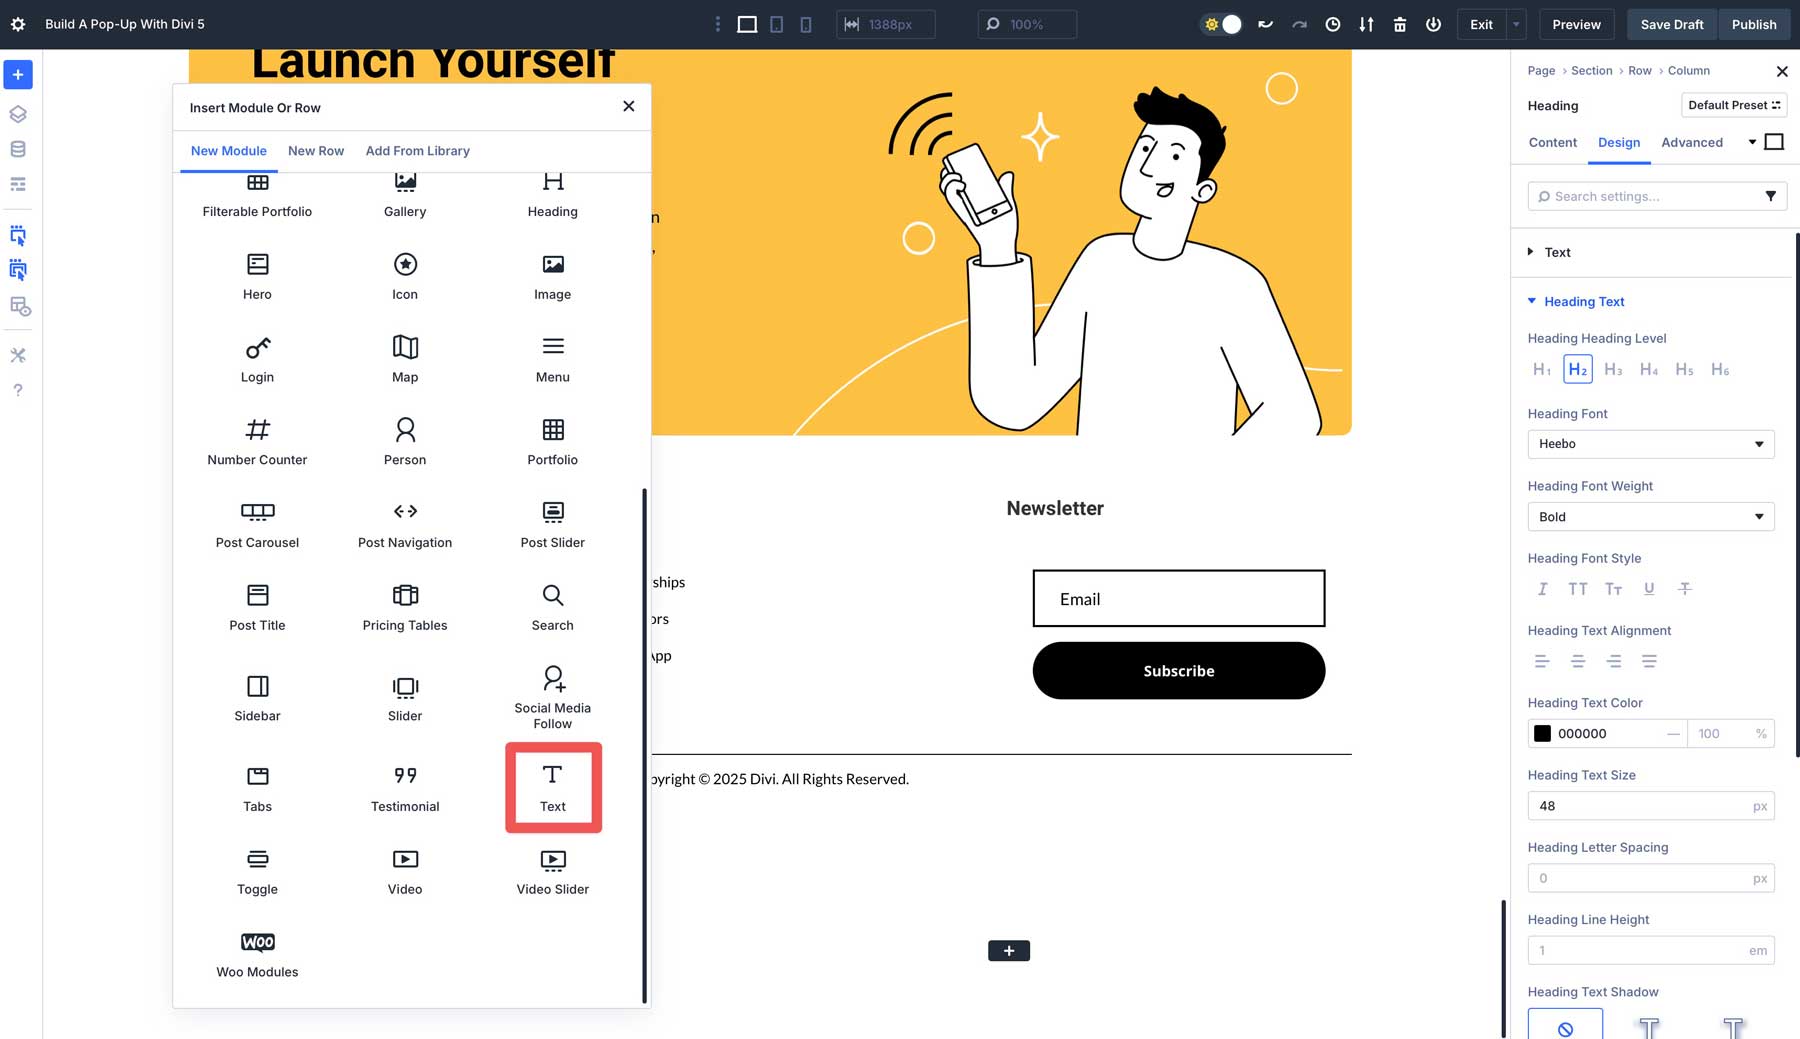The width and height of the screenshot is (1800, 1039).
Task: Insert the highlighted Text module
Action: pos(552,787)
